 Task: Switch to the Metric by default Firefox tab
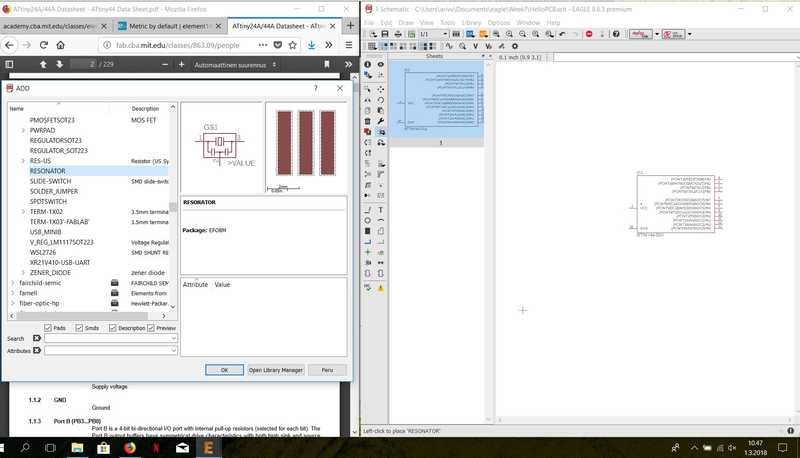coord(169,26)
